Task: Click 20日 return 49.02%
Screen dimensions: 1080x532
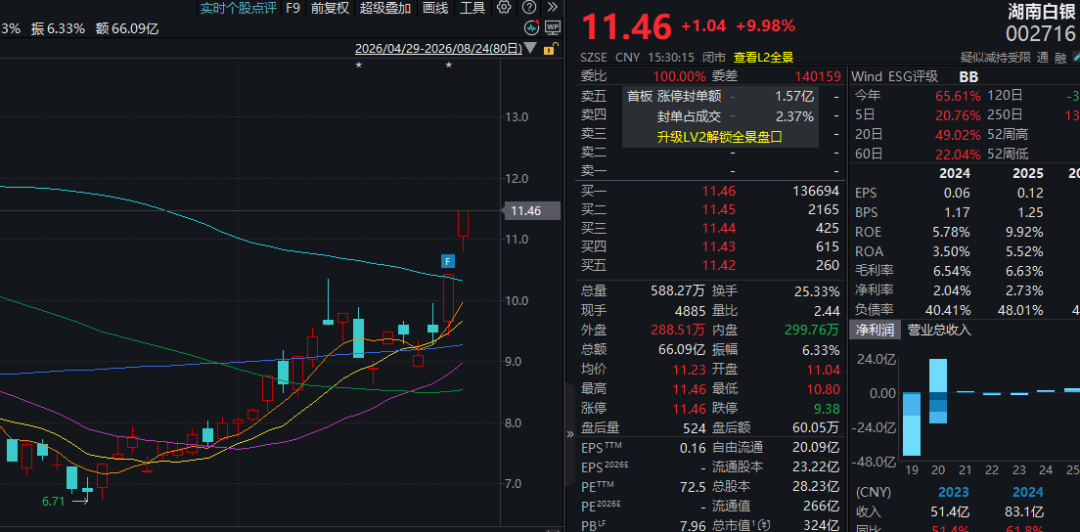Action: coord(958,135)
